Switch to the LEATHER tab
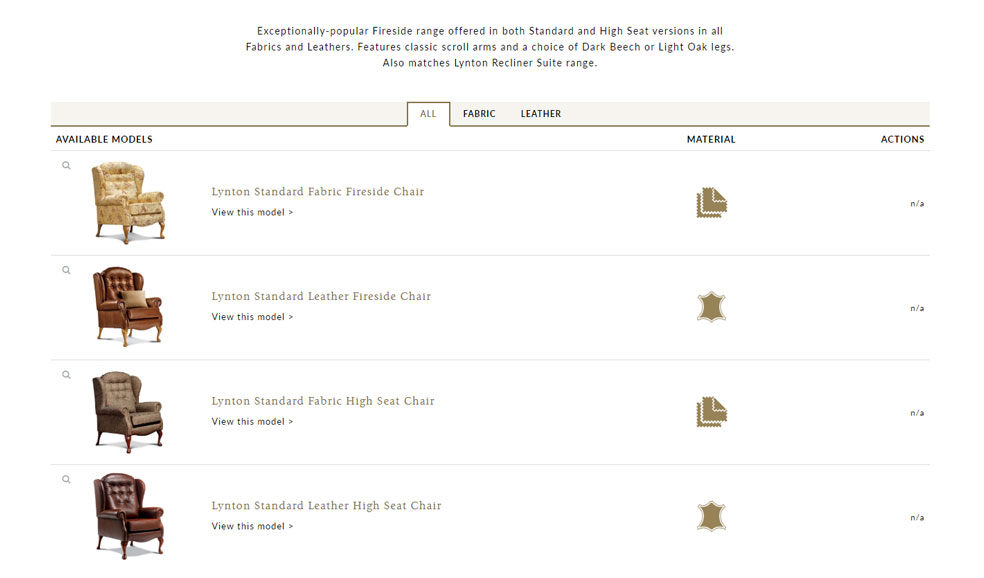 tap(541, 114)
